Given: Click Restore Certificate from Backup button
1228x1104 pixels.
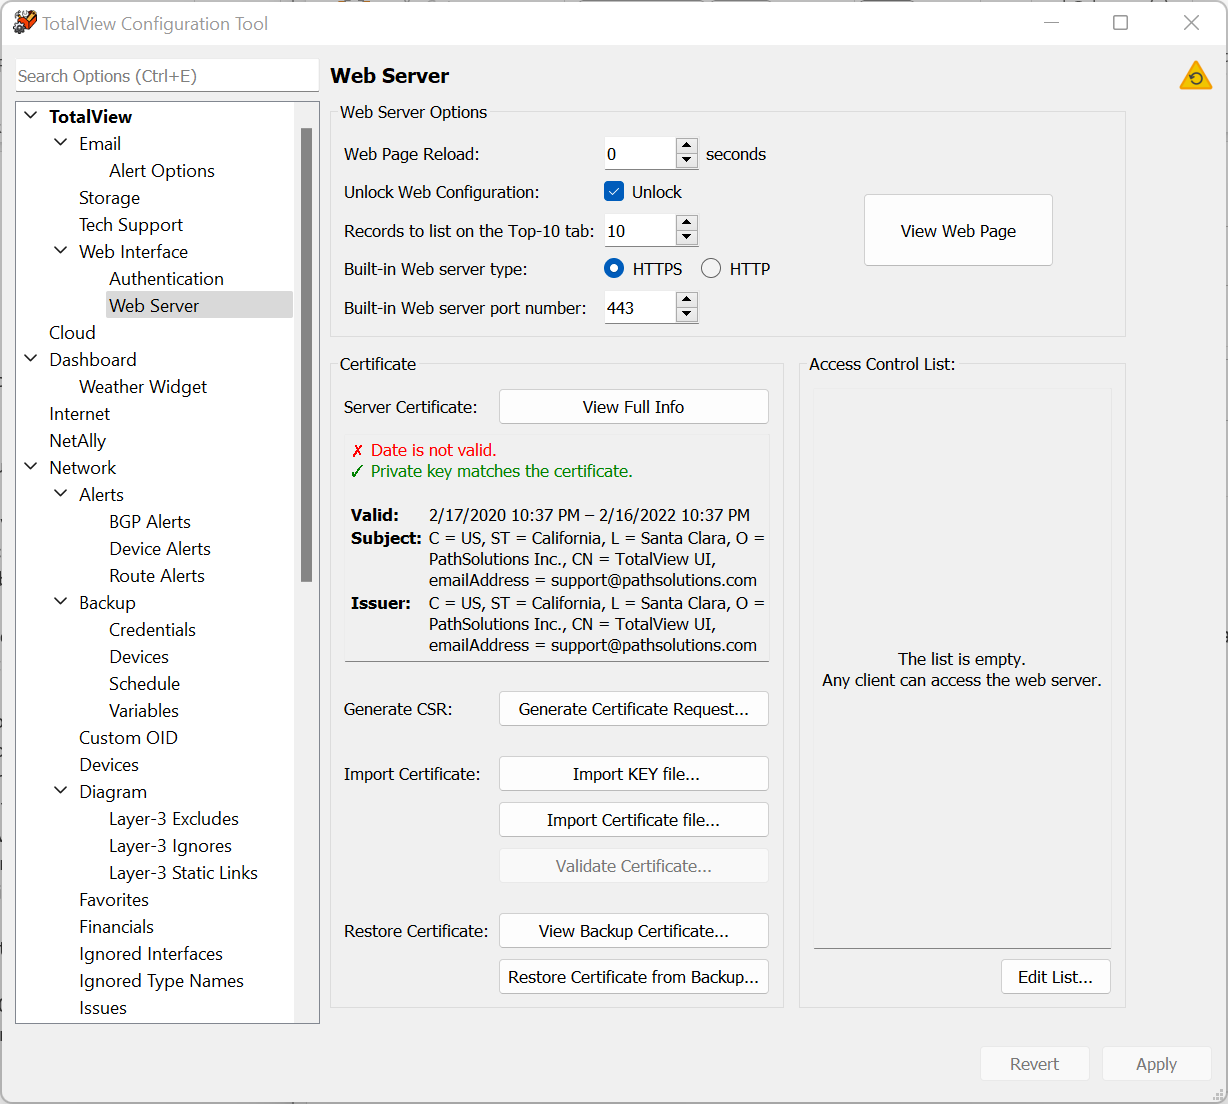Looking at the screenshot, I should [x=633, y=977].
